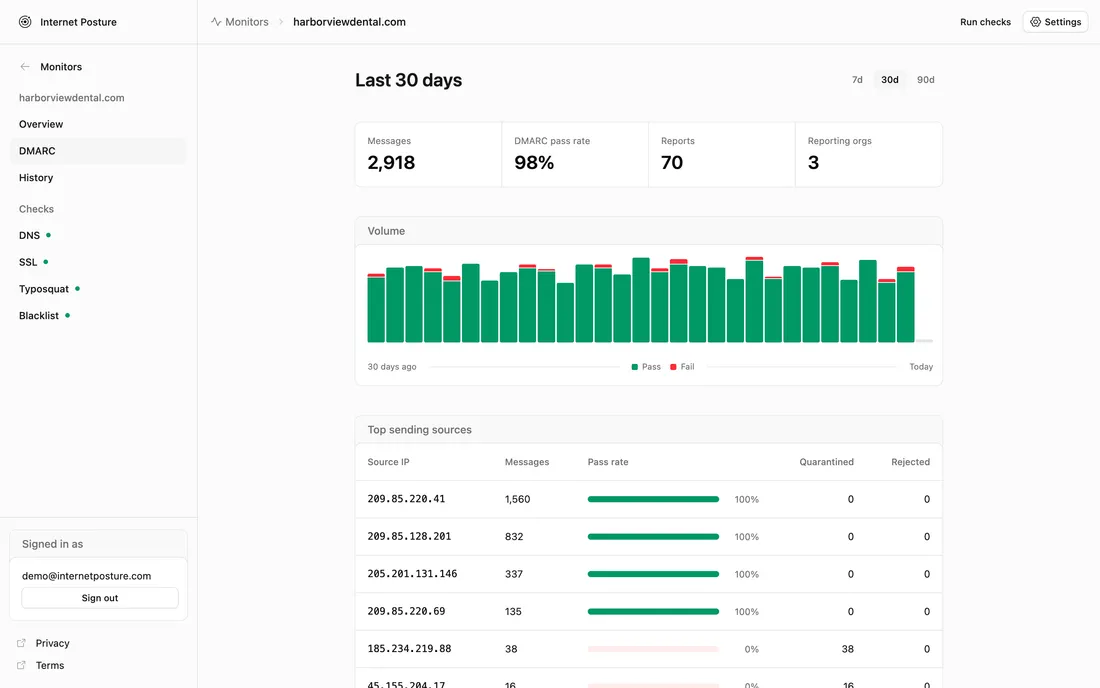This screenshot has height=688, width=1100.
Task: Open the Privacy link
Action: [53, 643]
